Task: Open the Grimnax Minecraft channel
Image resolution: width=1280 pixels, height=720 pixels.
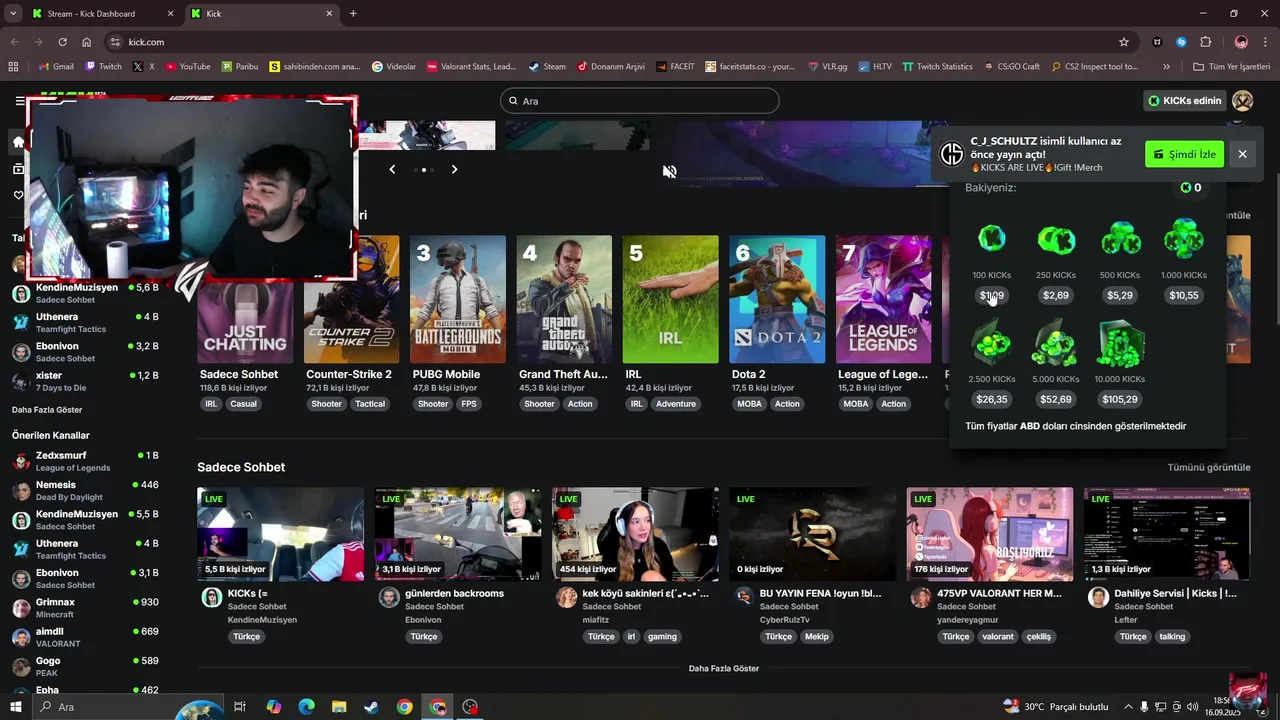Action: (x=85, y=608)
